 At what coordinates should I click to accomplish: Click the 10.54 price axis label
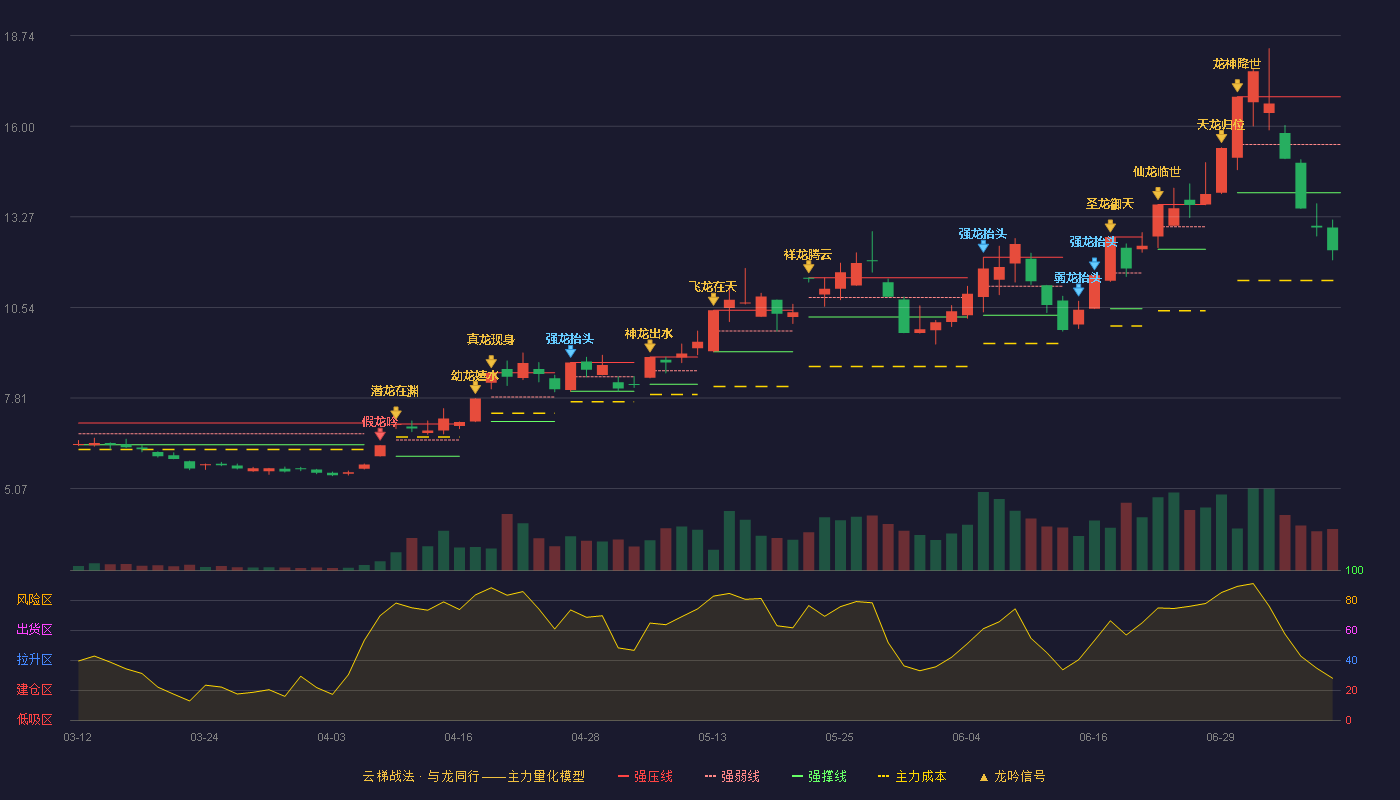pos(19,309)
